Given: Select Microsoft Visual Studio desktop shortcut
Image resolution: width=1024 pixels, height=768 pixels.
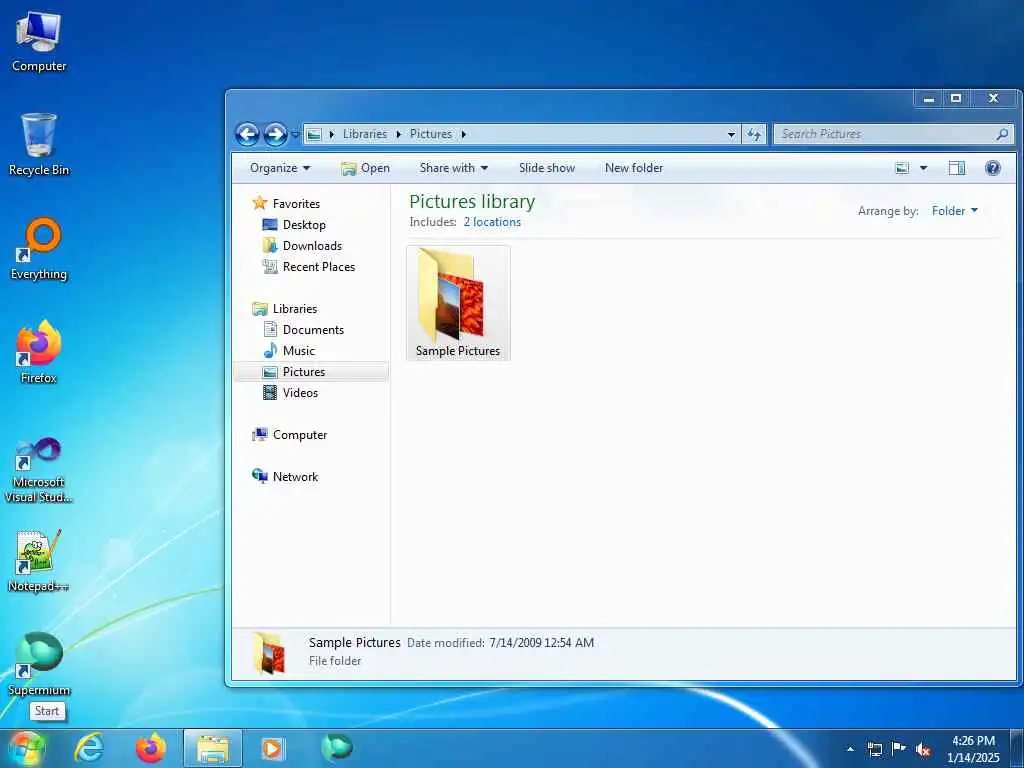Looking at the screenshot, I should pyautogui.click(x=39, y=470).
